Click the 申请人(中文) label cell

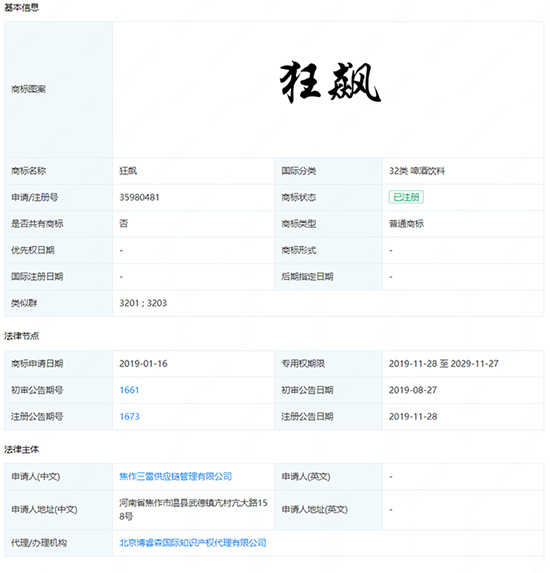coord(58,476)
